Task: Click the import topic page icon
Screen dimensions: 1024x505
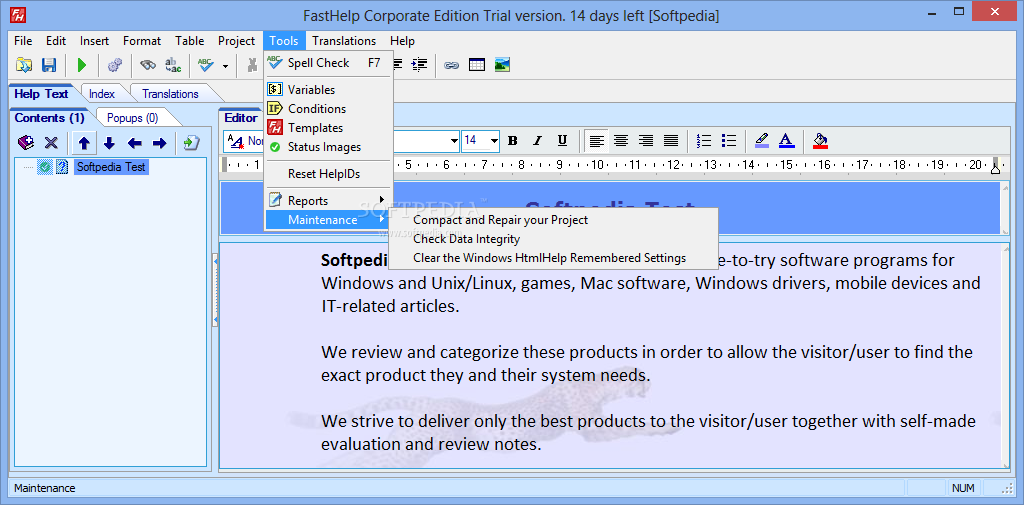Action: coord(191,143)
